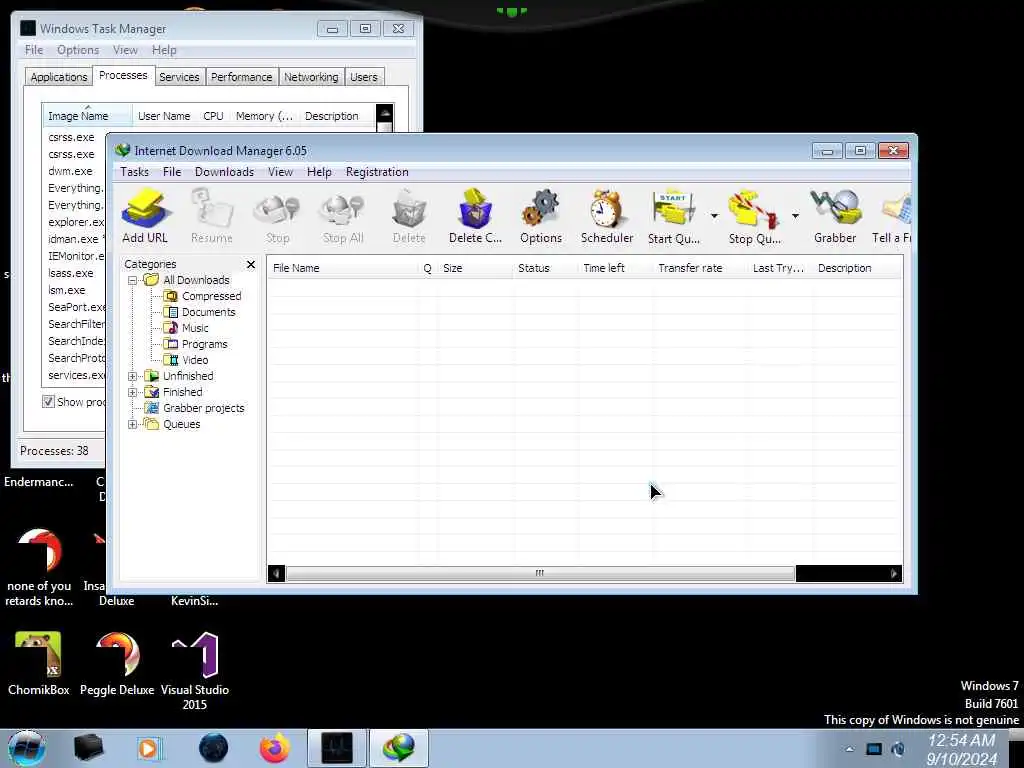Open the Registration menu in IDM
The height and width of the screenshot is (768, 1024).
click(x=377, y=172)
